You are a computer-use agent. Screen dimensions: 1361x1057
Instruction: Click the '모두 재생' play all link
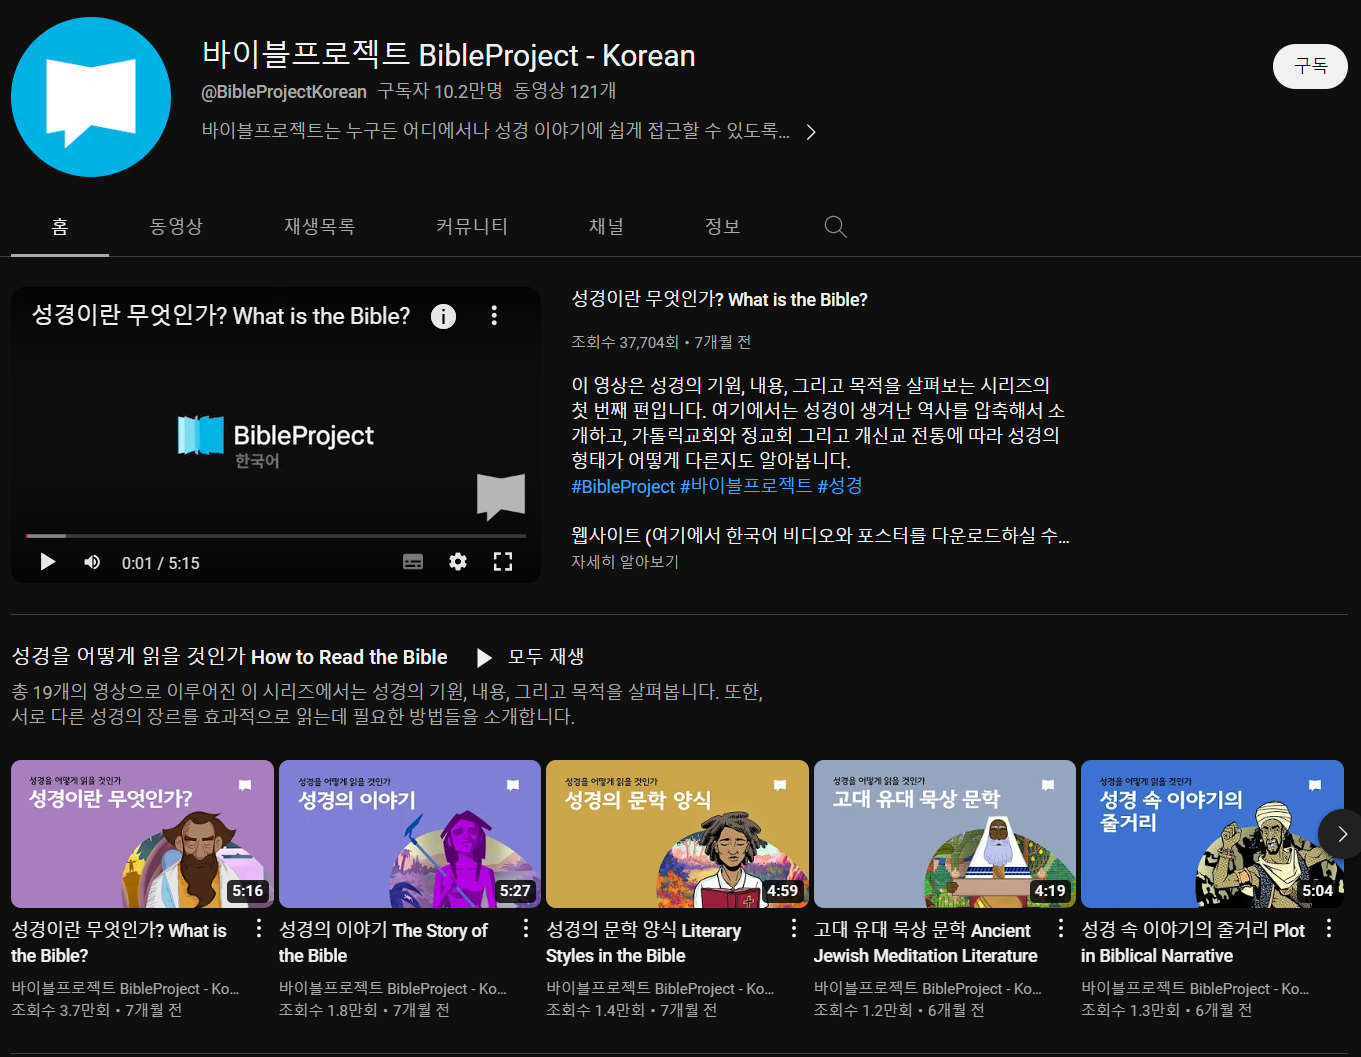546,657
